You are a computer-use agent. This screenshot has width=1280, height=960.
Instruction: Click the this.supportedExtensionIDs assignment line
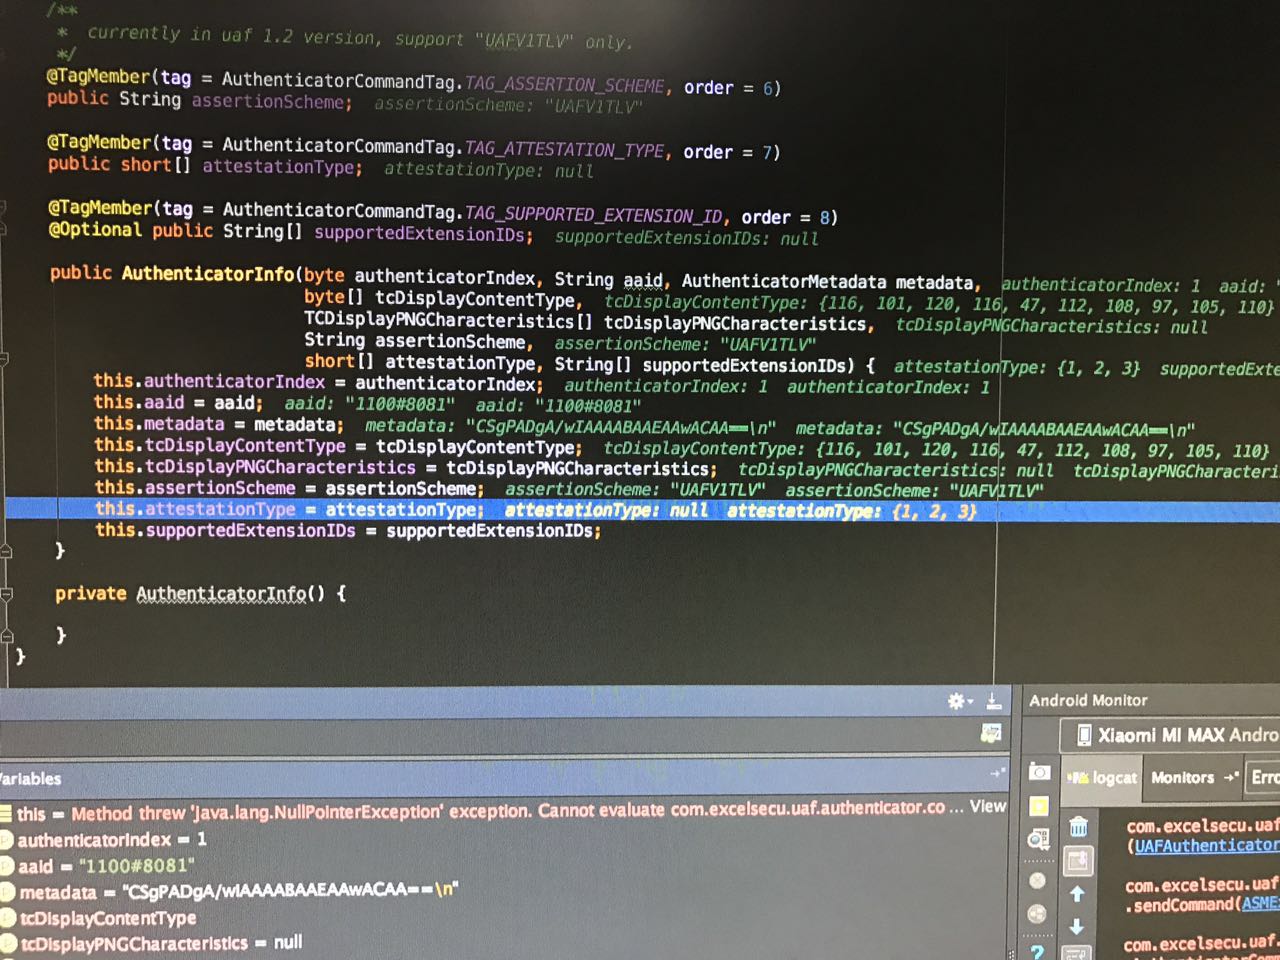tap(348, 531)
